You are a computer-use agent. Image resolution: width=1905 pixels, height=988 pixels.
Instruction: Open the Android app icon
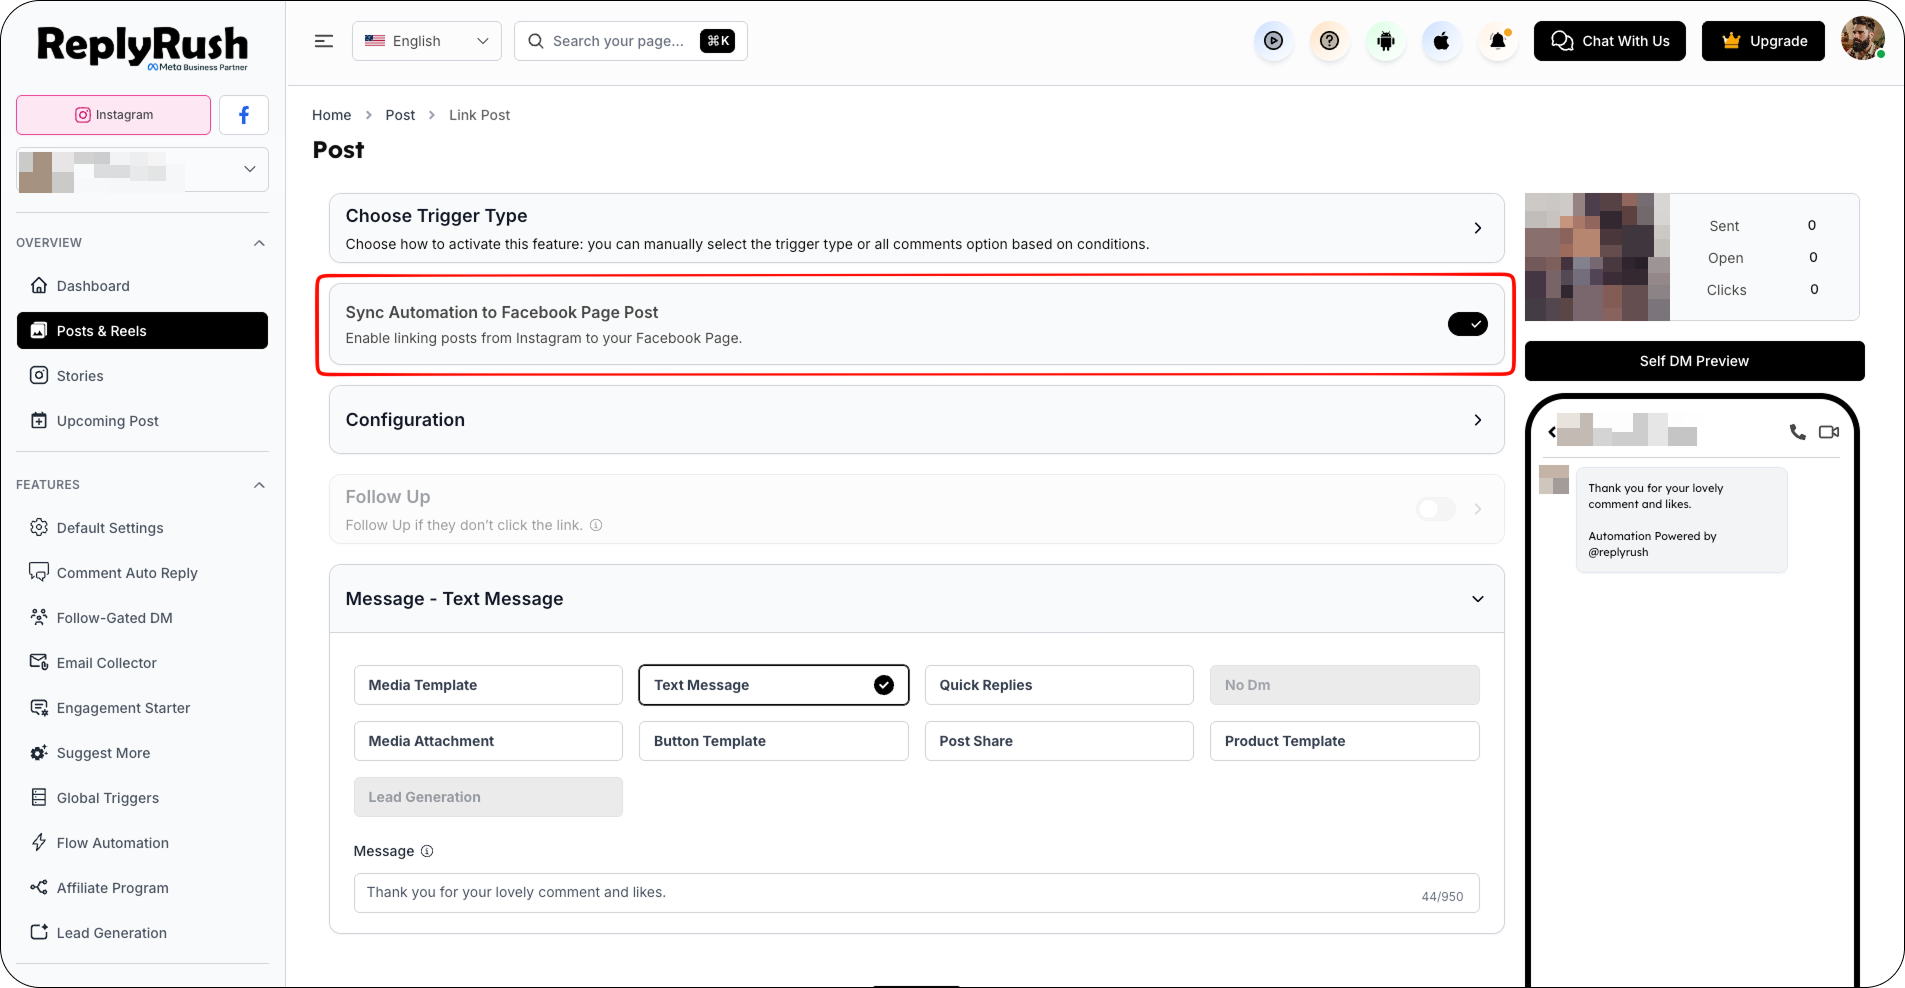1385,41
